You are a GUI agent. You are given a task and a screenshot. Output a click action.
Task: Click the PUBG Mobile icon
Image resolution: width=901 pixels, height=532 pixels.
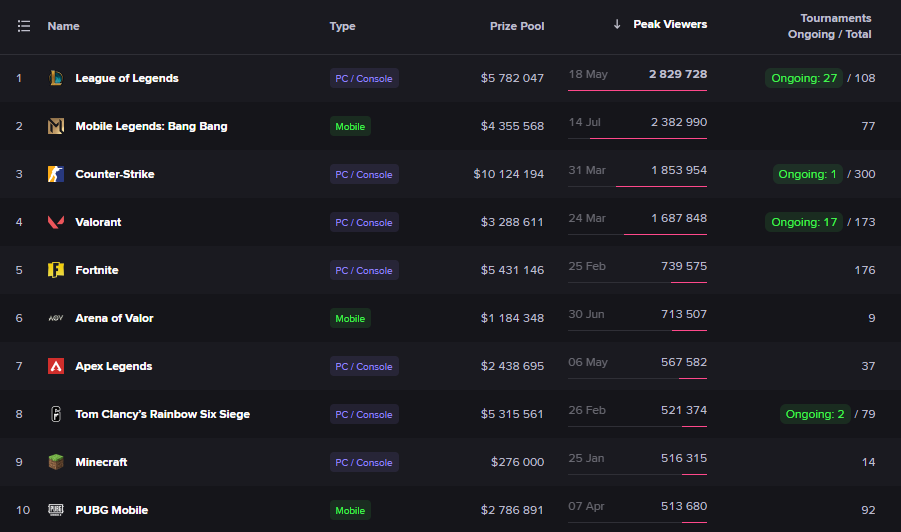click(x=56, y=510)
